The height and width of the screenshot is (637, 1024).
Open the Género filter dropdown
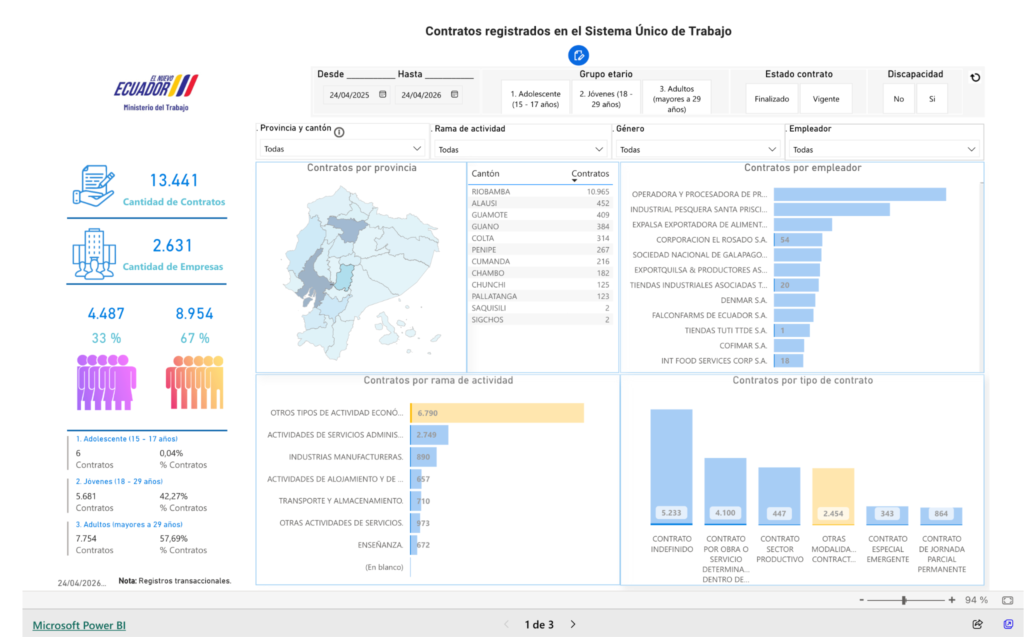tap(697, 149)
